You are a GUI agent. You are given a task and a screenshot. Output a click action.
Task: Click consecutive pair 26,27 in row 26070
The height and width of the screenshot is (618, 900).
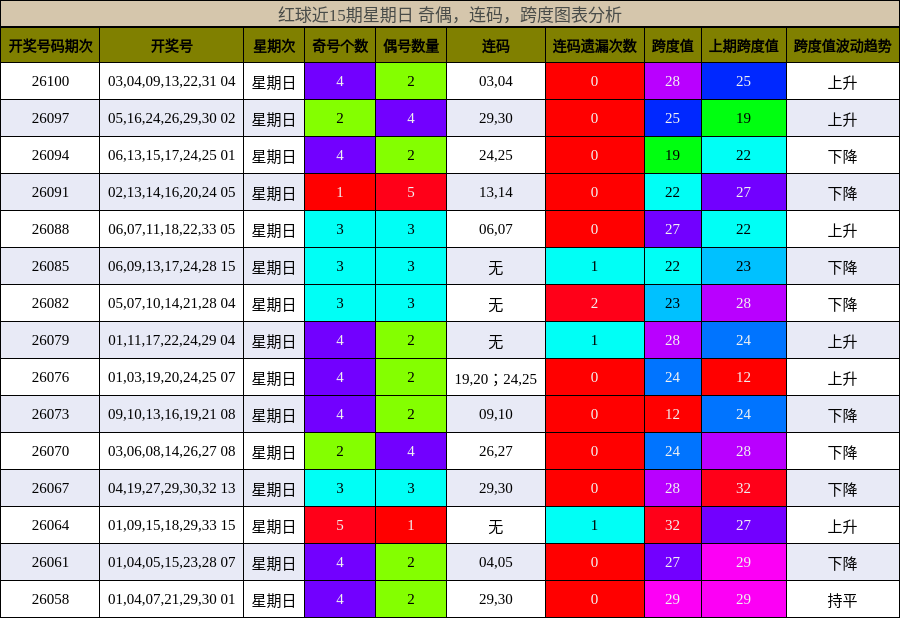coord(496,452)
